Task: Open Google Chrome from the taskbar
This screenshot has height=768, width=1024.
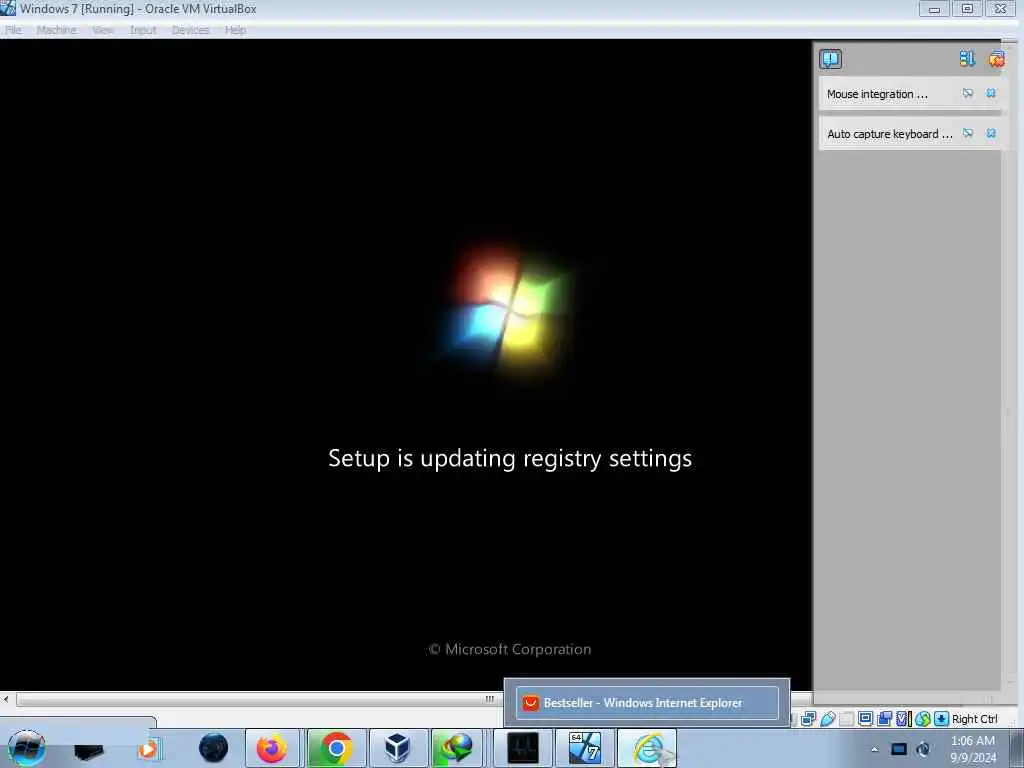Action: point(336,748)
